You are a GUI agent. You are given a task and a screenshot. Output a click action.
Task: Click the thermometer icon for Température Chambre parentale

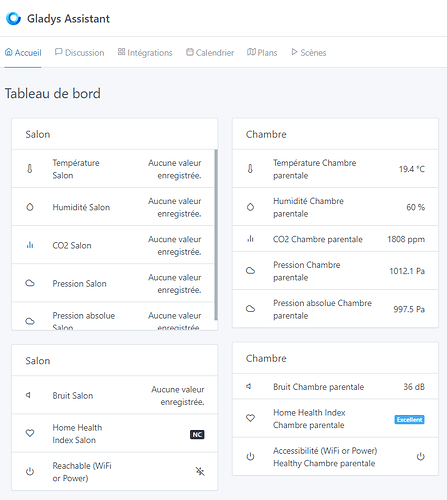click(250, 169)
